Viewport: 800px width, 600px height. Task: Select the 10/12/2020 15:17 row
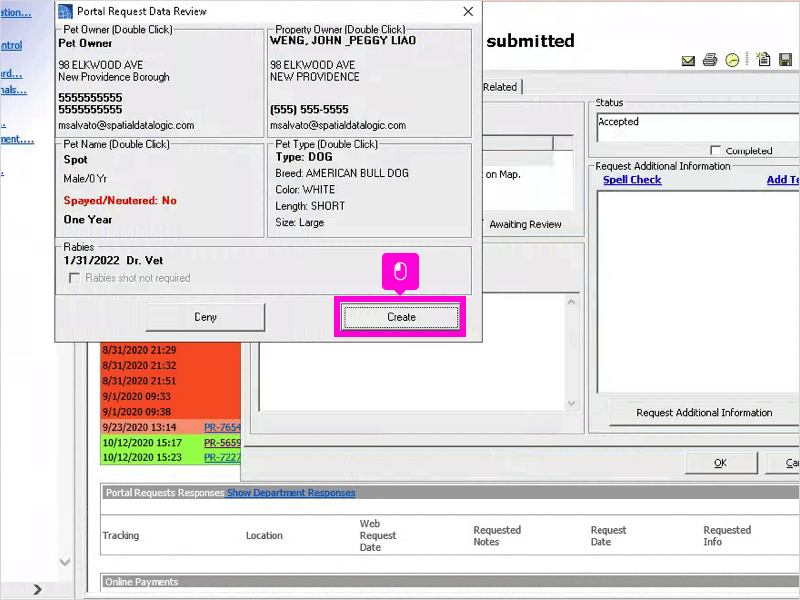tap(170, 442)
